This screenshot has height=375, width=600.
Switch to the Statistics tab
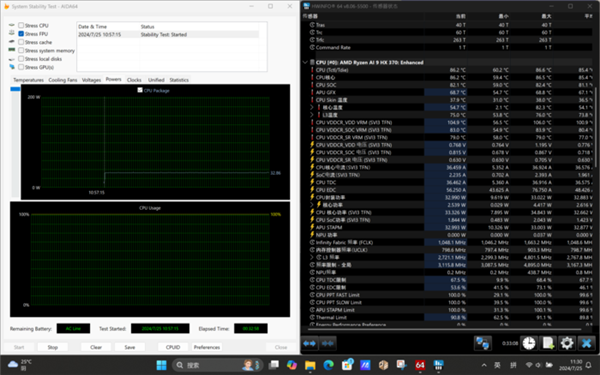[179, 80]
